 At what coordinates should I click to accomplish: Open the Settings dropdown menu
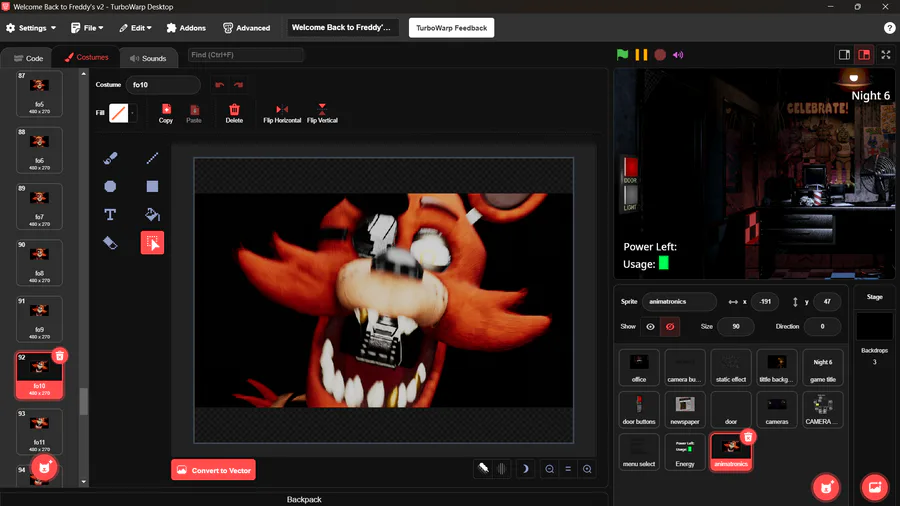(31, 28)
